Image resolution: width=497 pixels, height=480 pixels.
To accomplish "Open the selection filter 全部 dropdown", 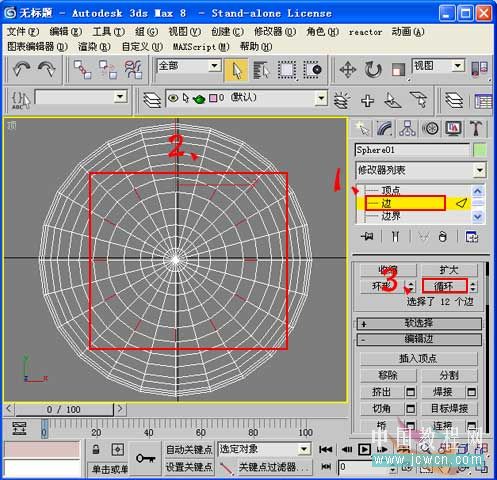I will click(x=189, y=66).
